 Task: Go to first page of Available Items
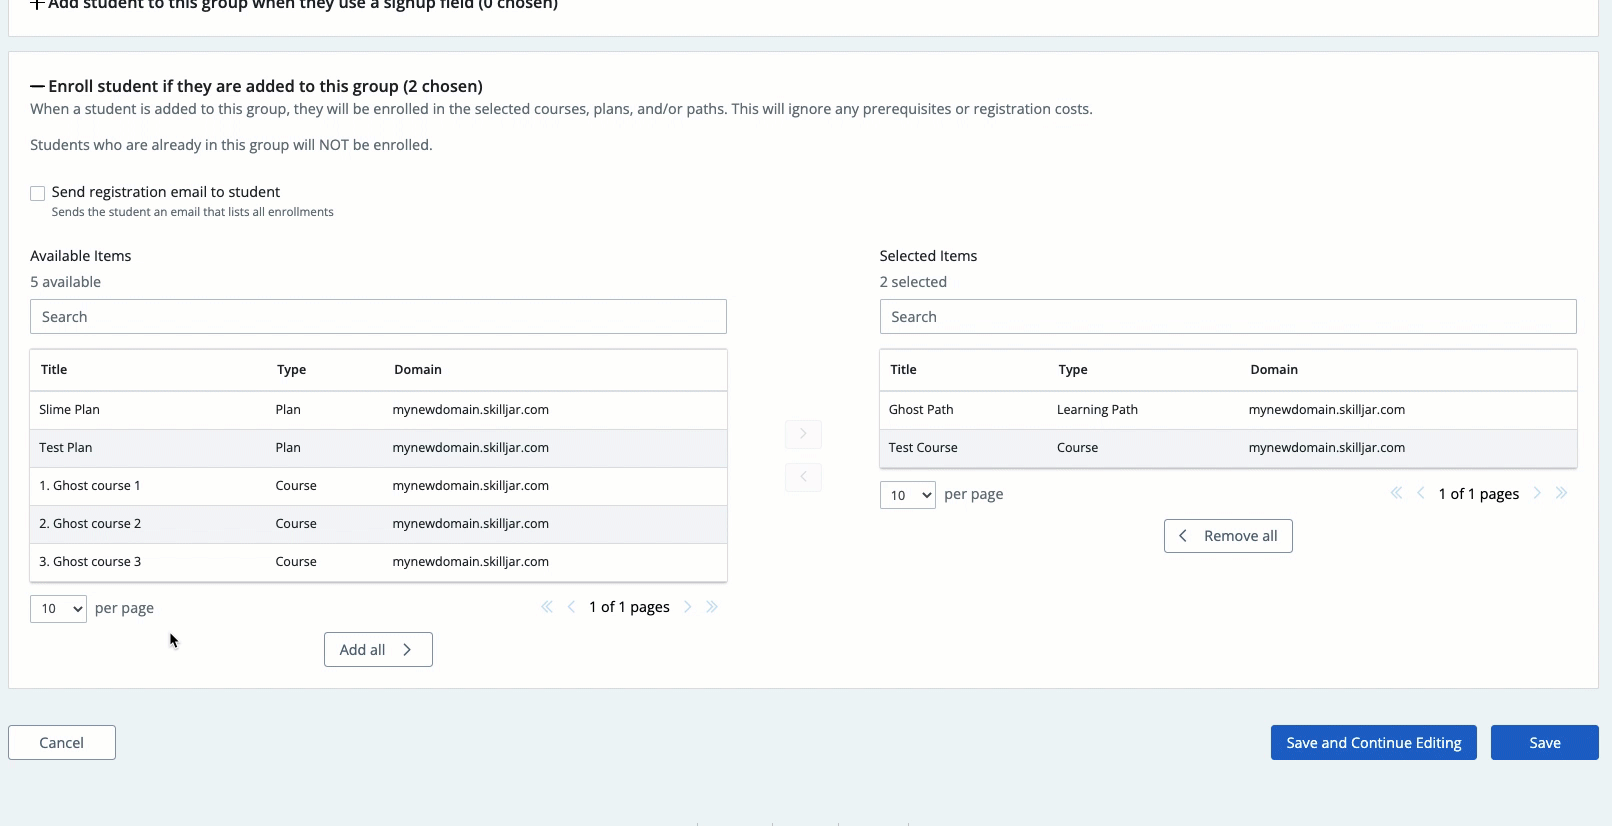pos(547,607)
